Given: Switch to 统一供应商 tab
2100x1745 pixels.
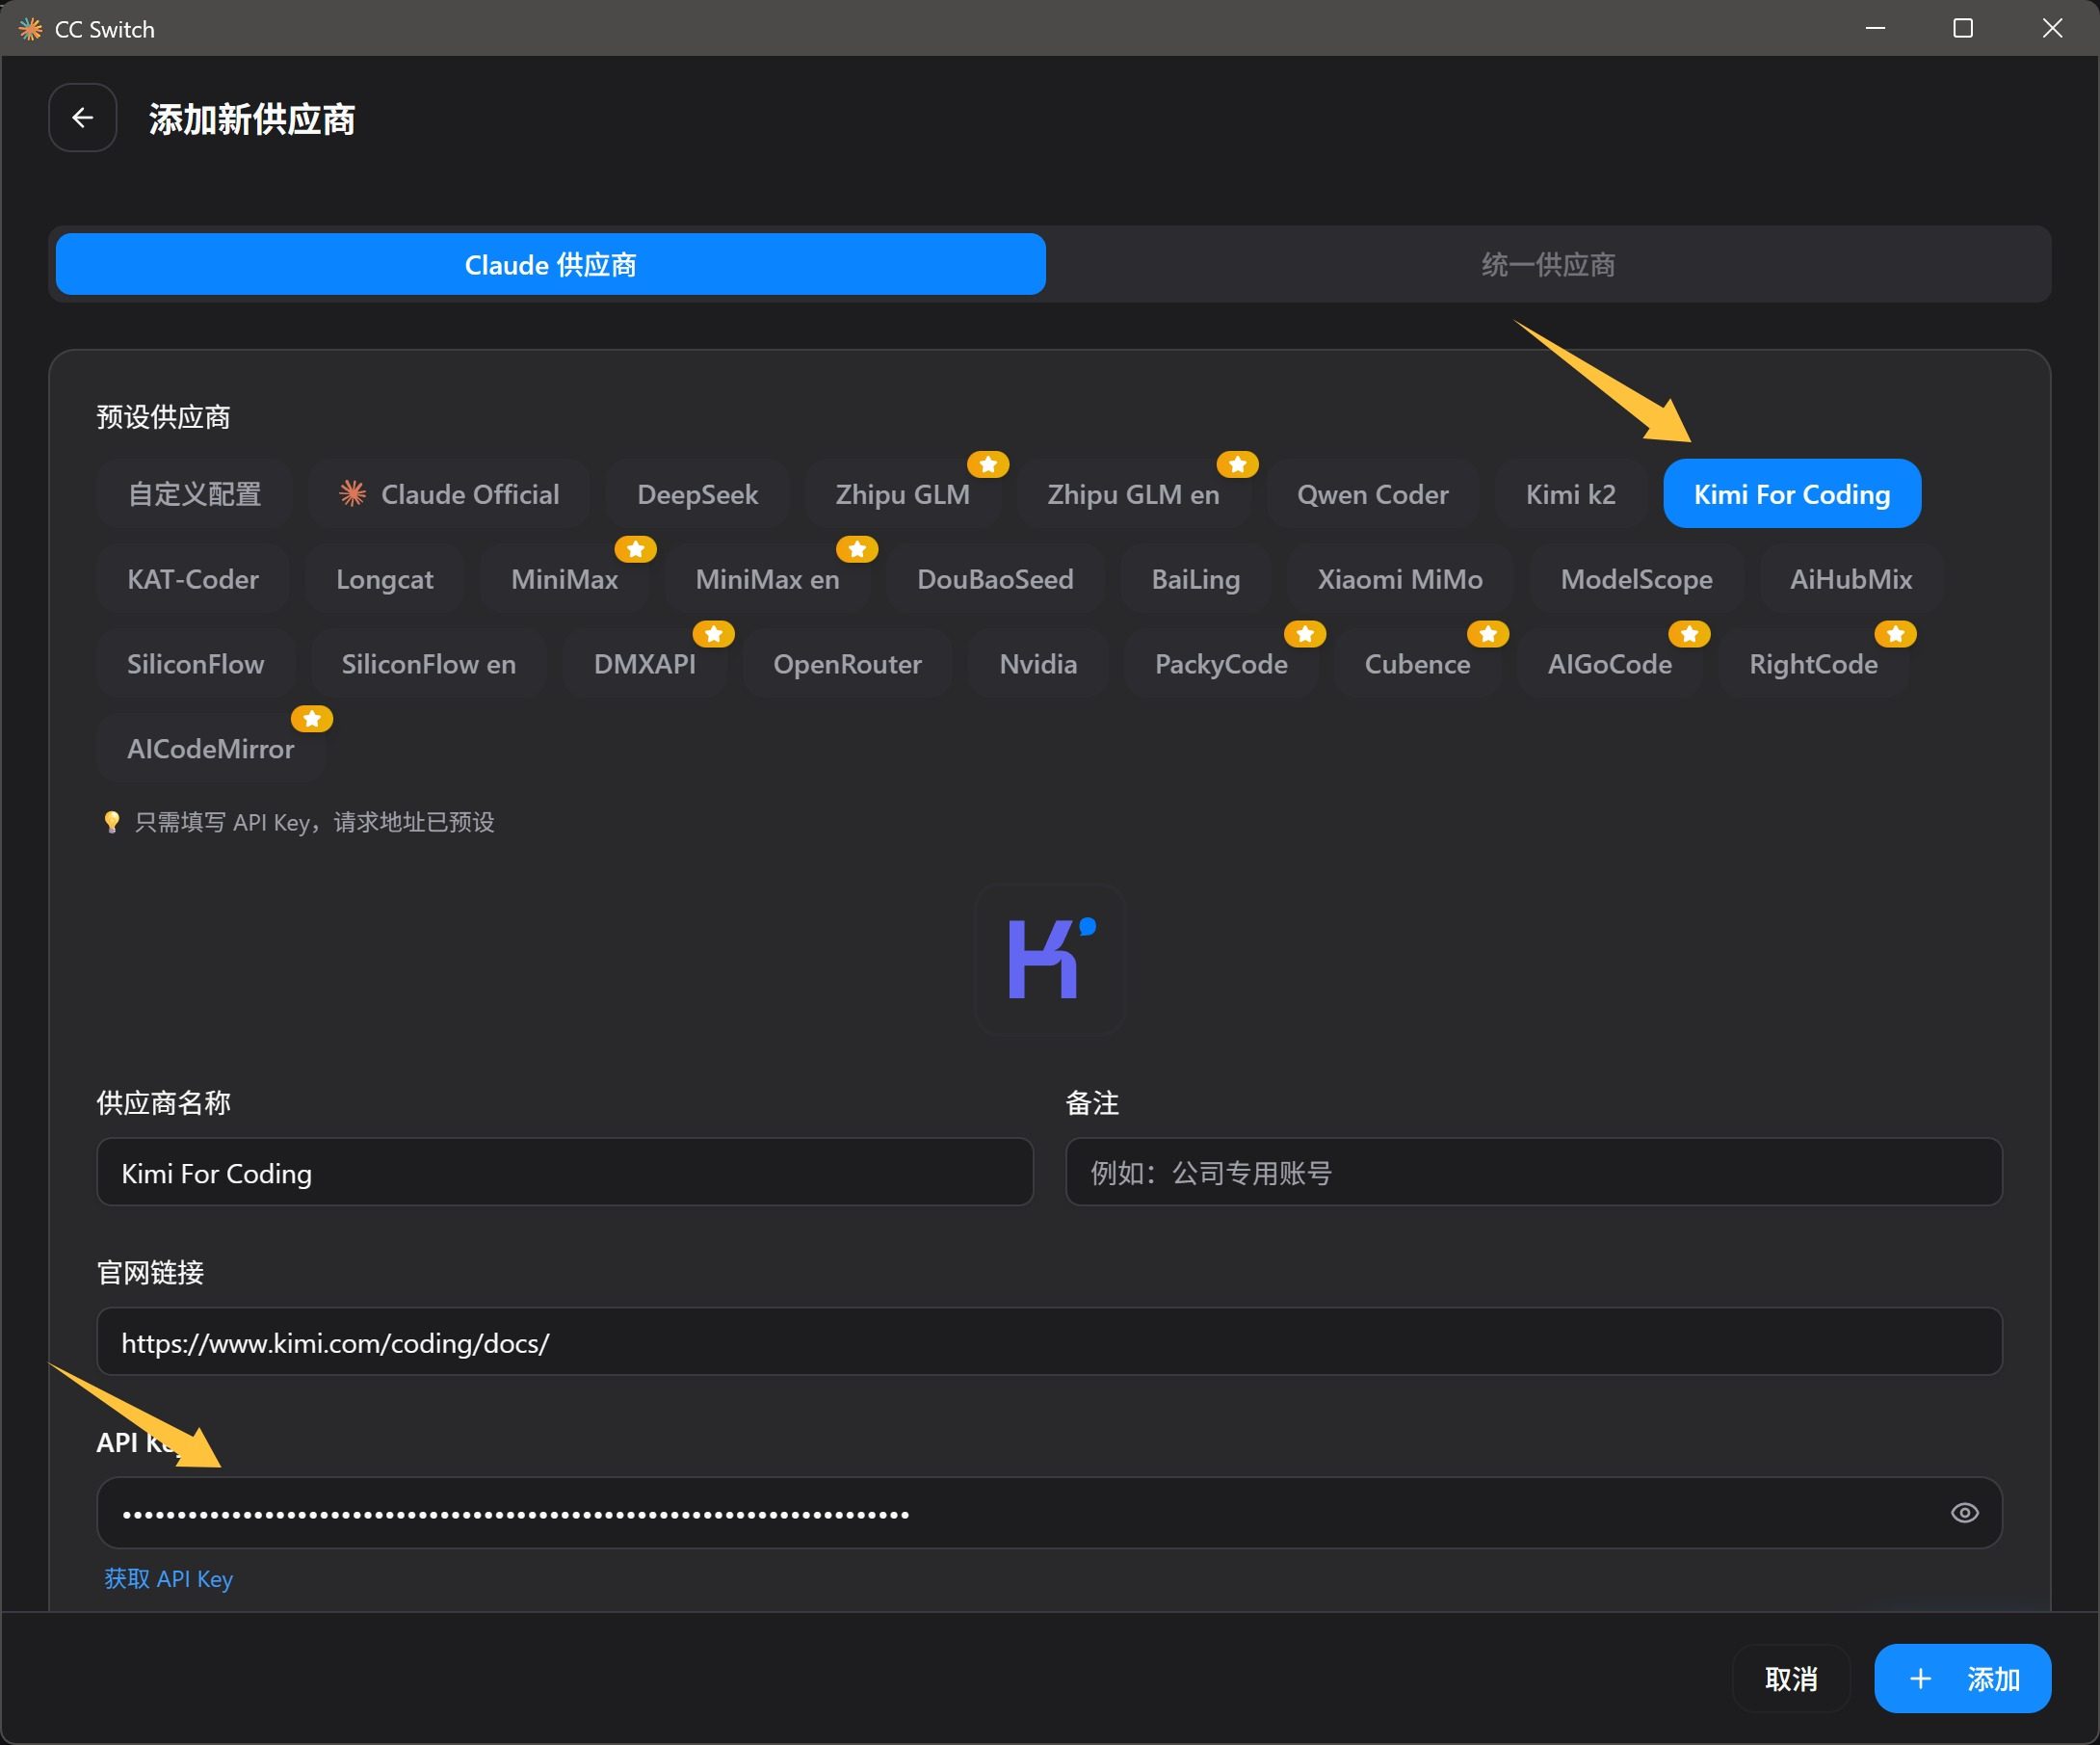Looking at the screenshot, I should coord(1547,264).
